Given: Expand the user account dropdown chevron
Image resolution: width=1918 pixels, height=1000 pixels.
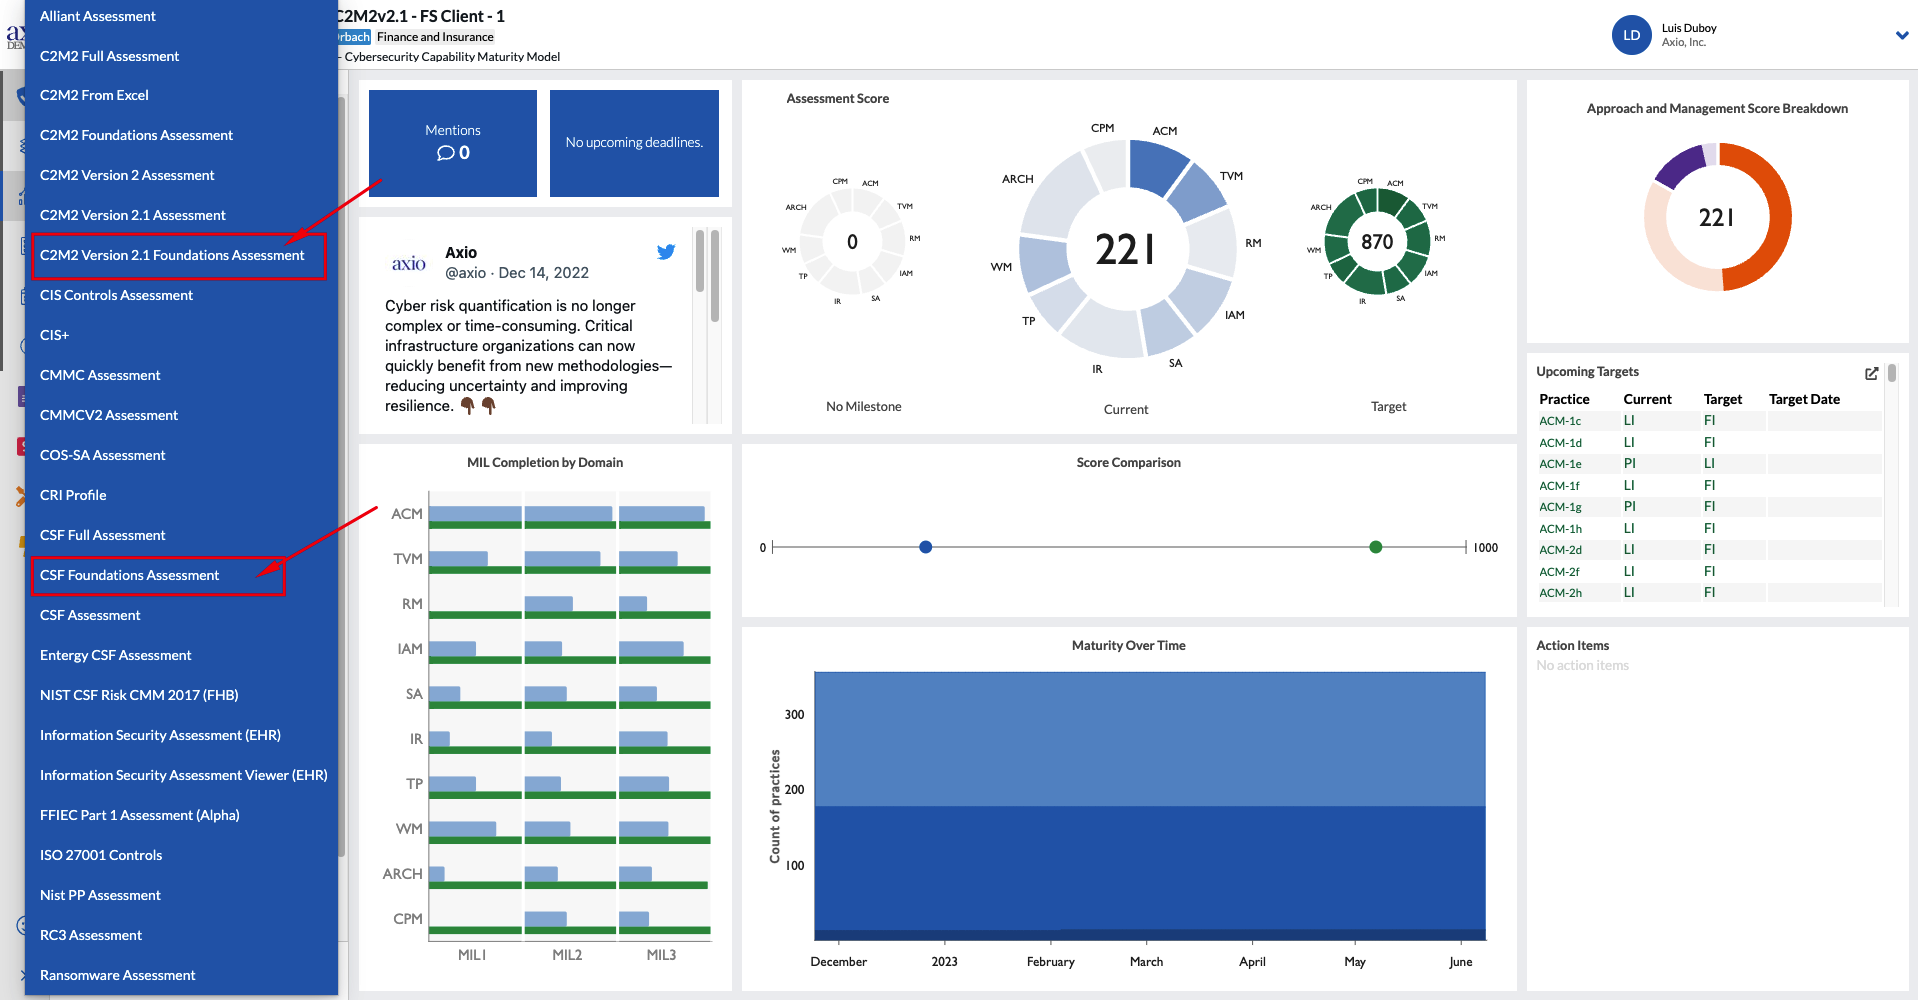Looking at the screenshot, I should [x=1902, y=35].
